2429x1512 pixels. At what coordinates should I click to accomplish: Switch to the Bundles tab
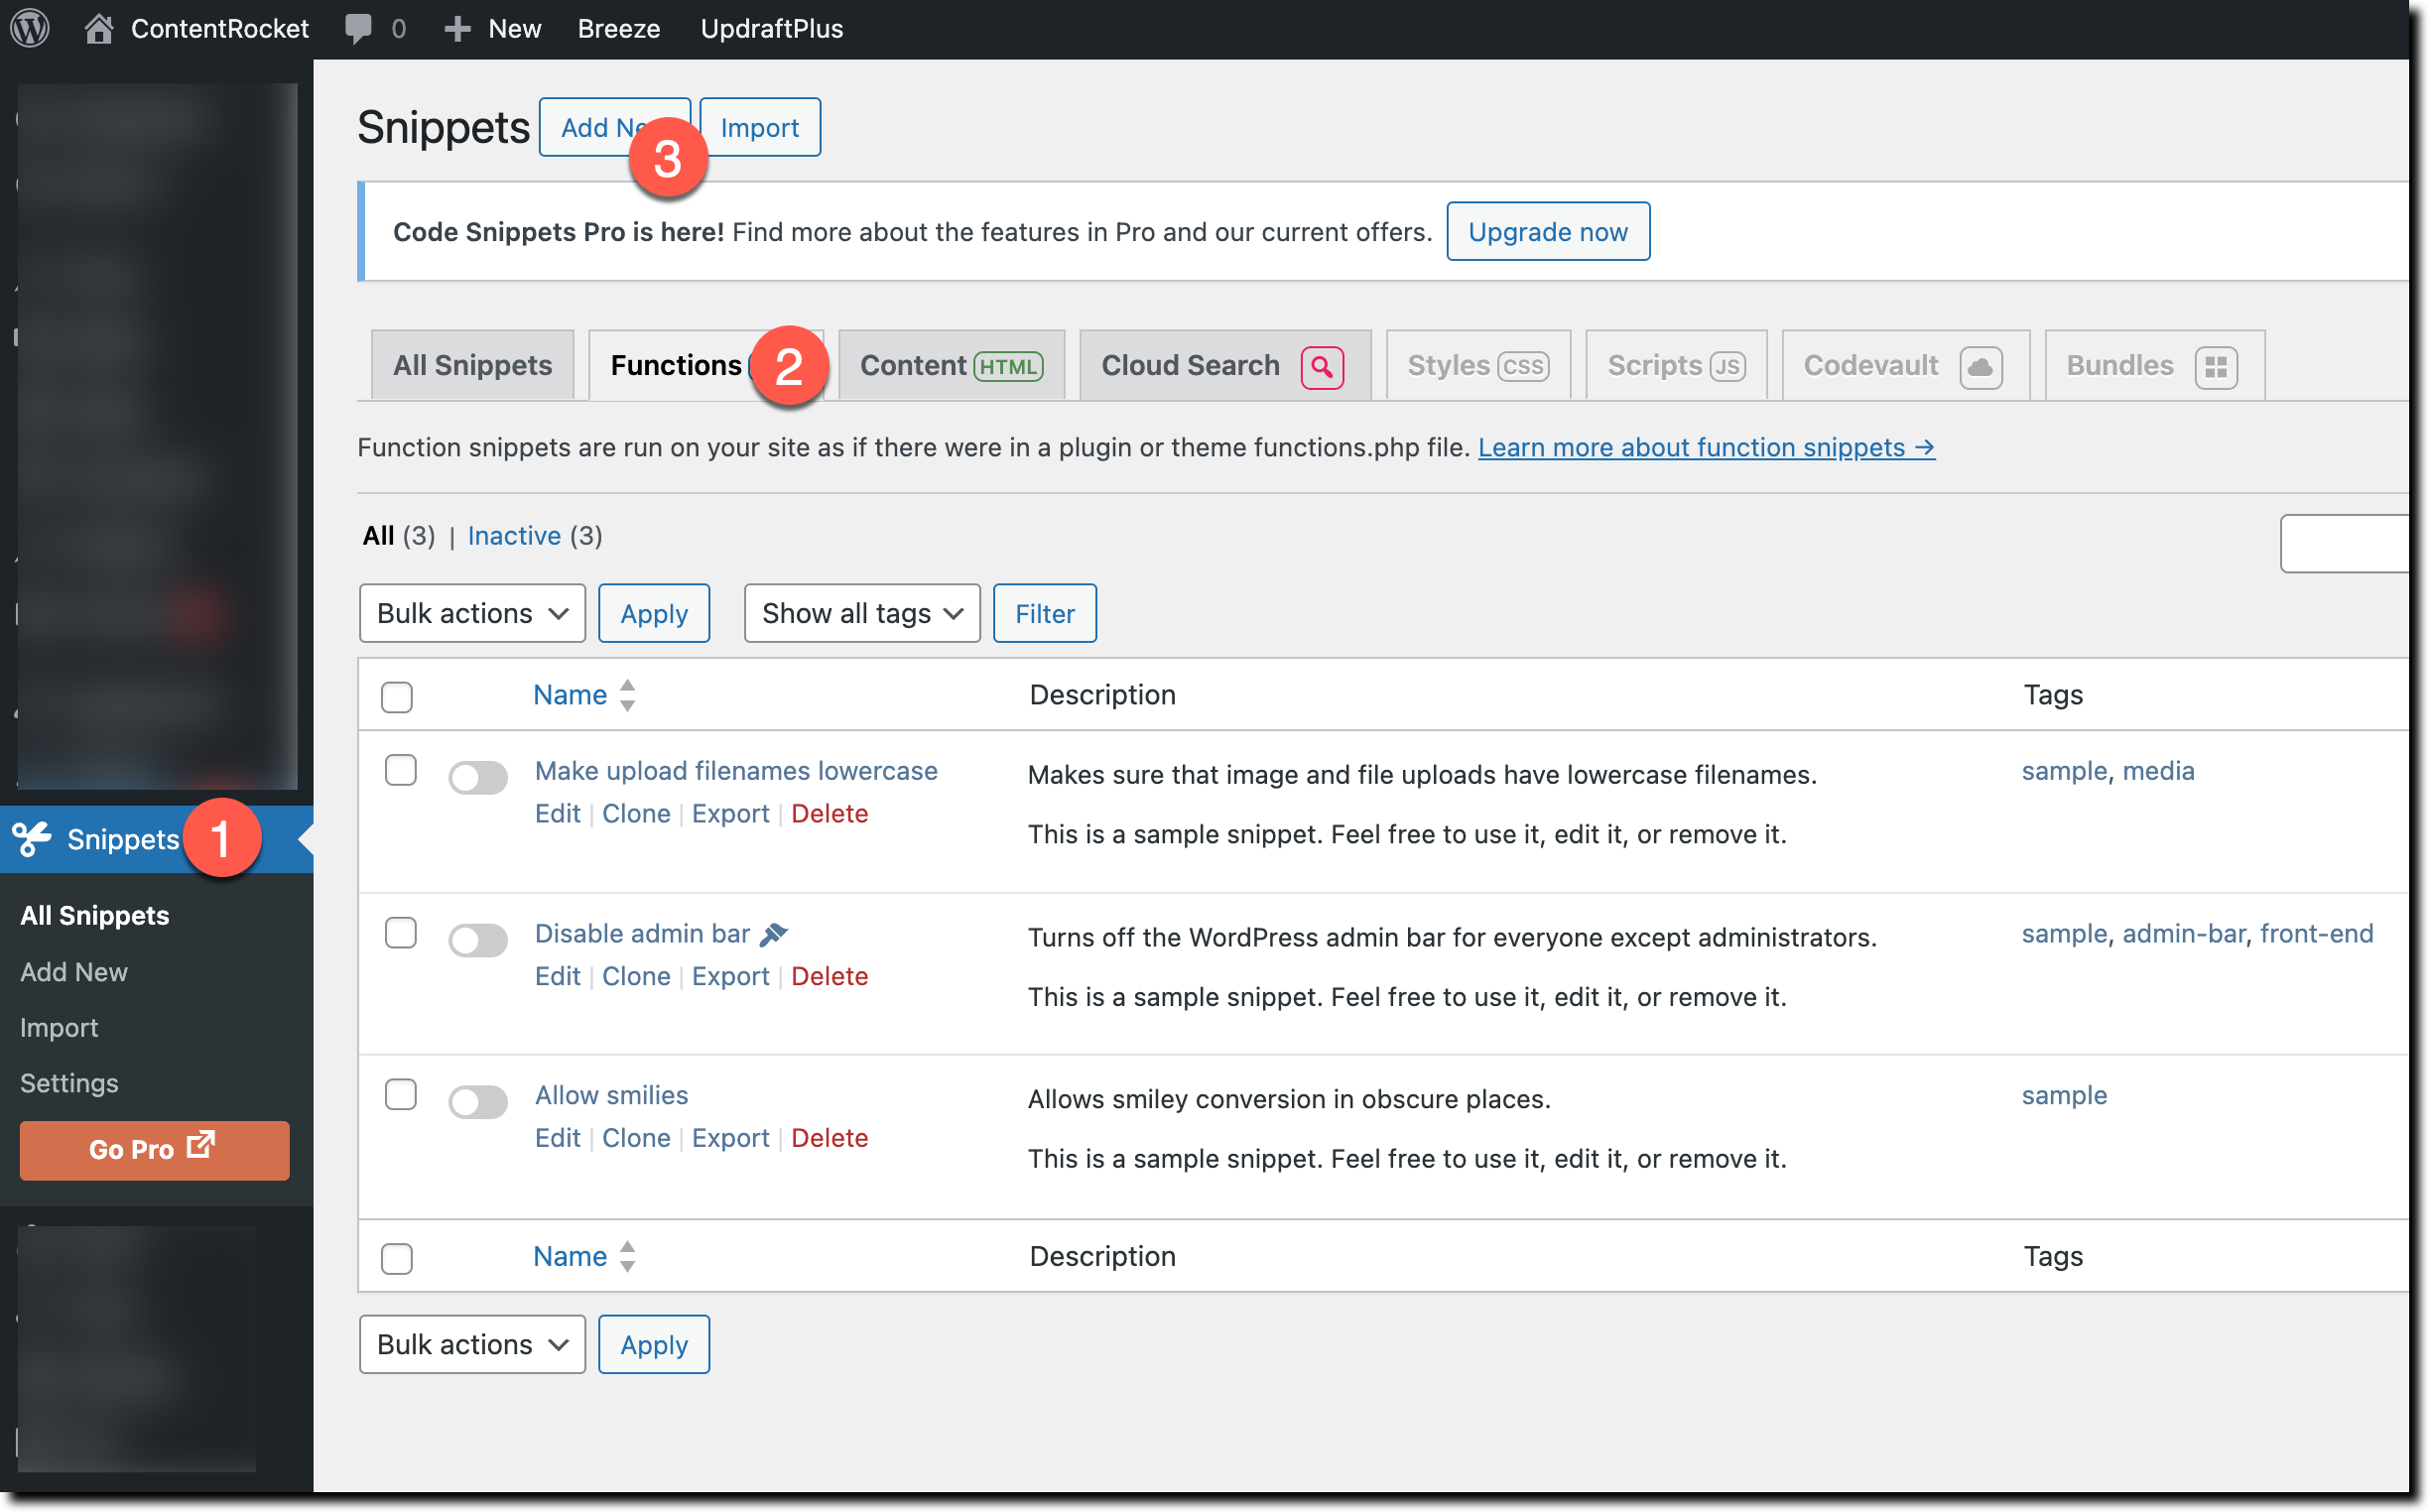pos(2154,365)
